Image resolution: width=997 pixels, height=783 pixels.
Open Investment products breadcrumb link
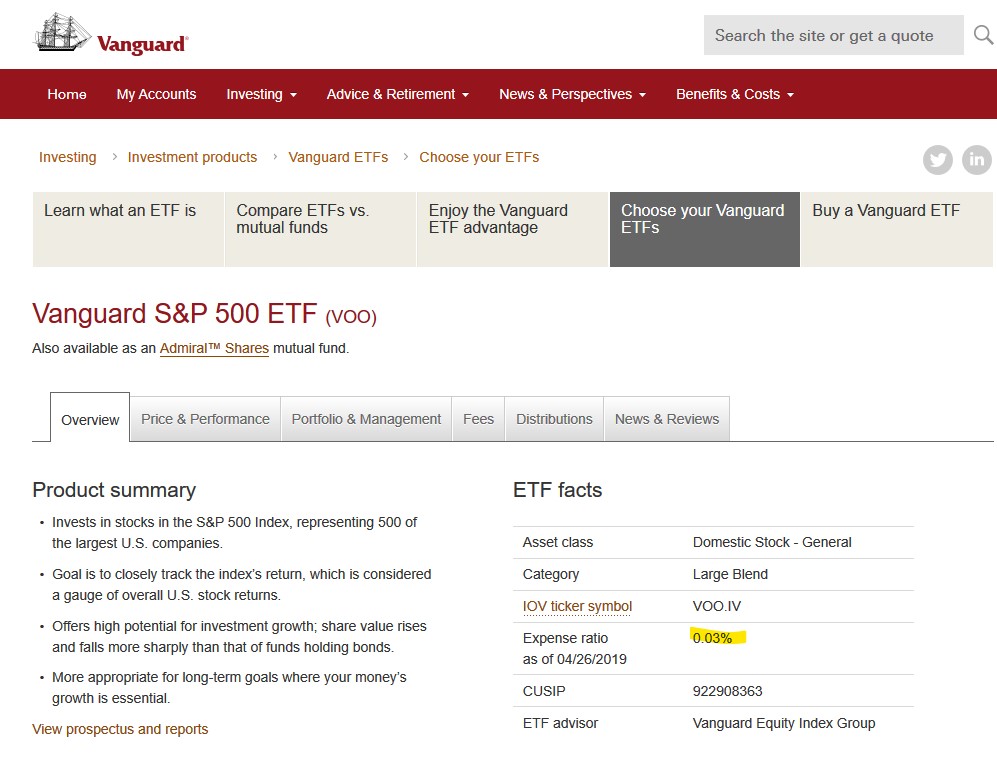coord(192,157)
